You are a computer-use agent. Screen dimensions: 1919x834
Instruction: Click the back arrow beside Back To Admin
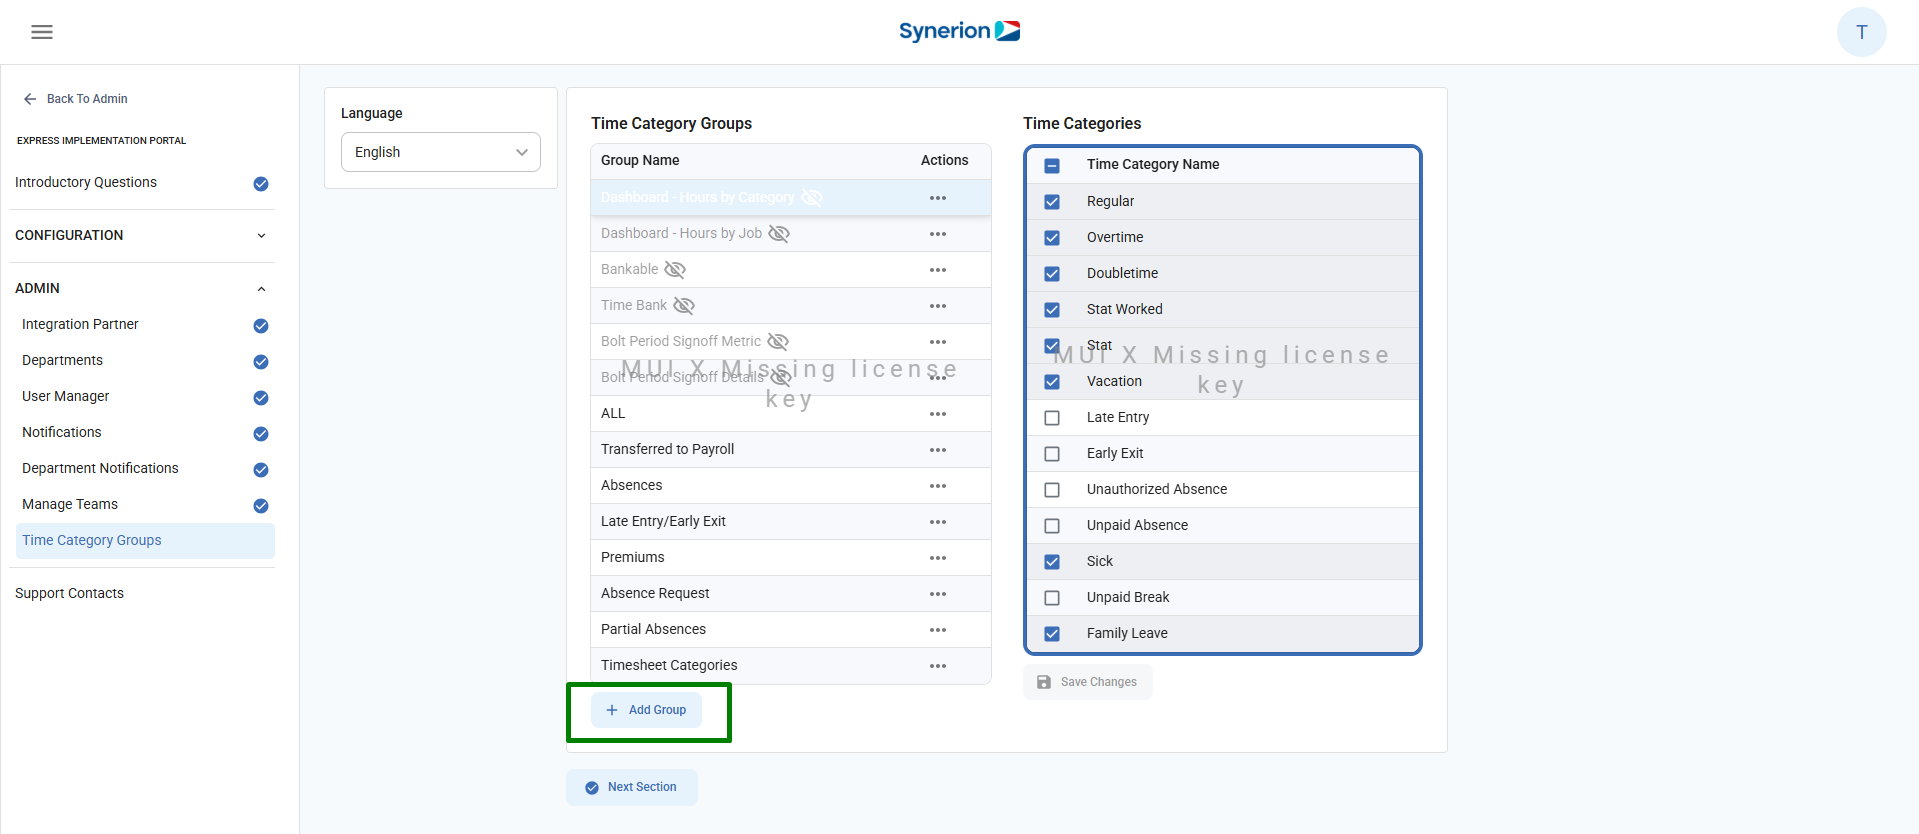pyautogui.click(x=30, y=99)
